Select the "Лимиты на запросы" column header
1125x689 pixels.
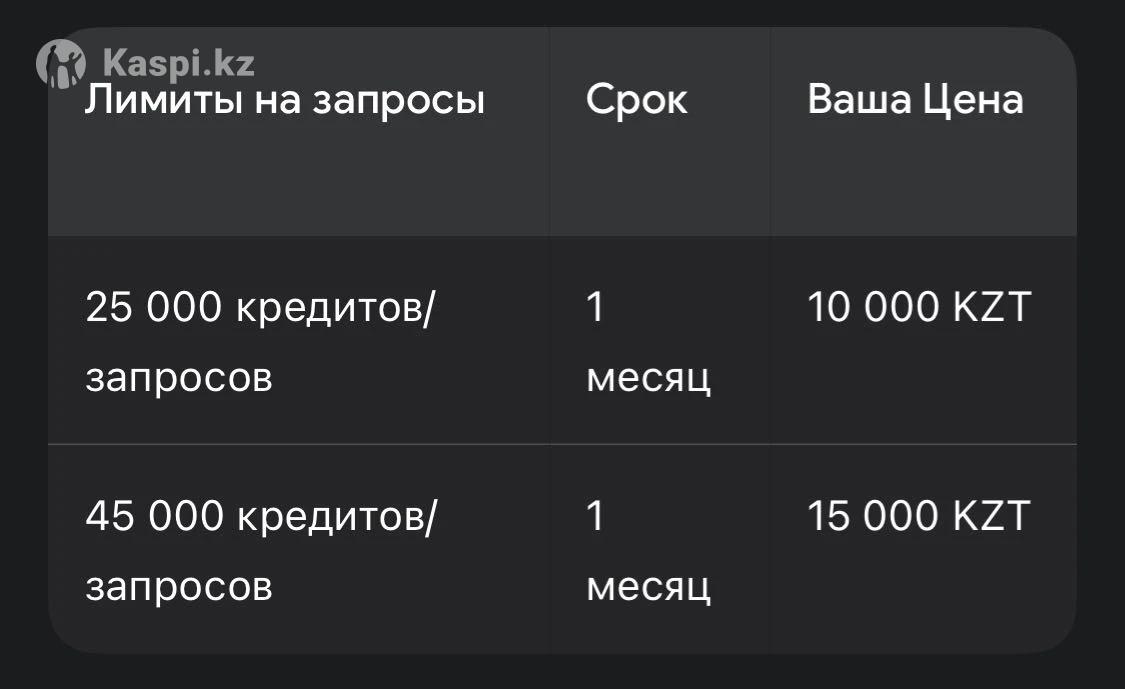pyautogui.click(x=285, y=100)
